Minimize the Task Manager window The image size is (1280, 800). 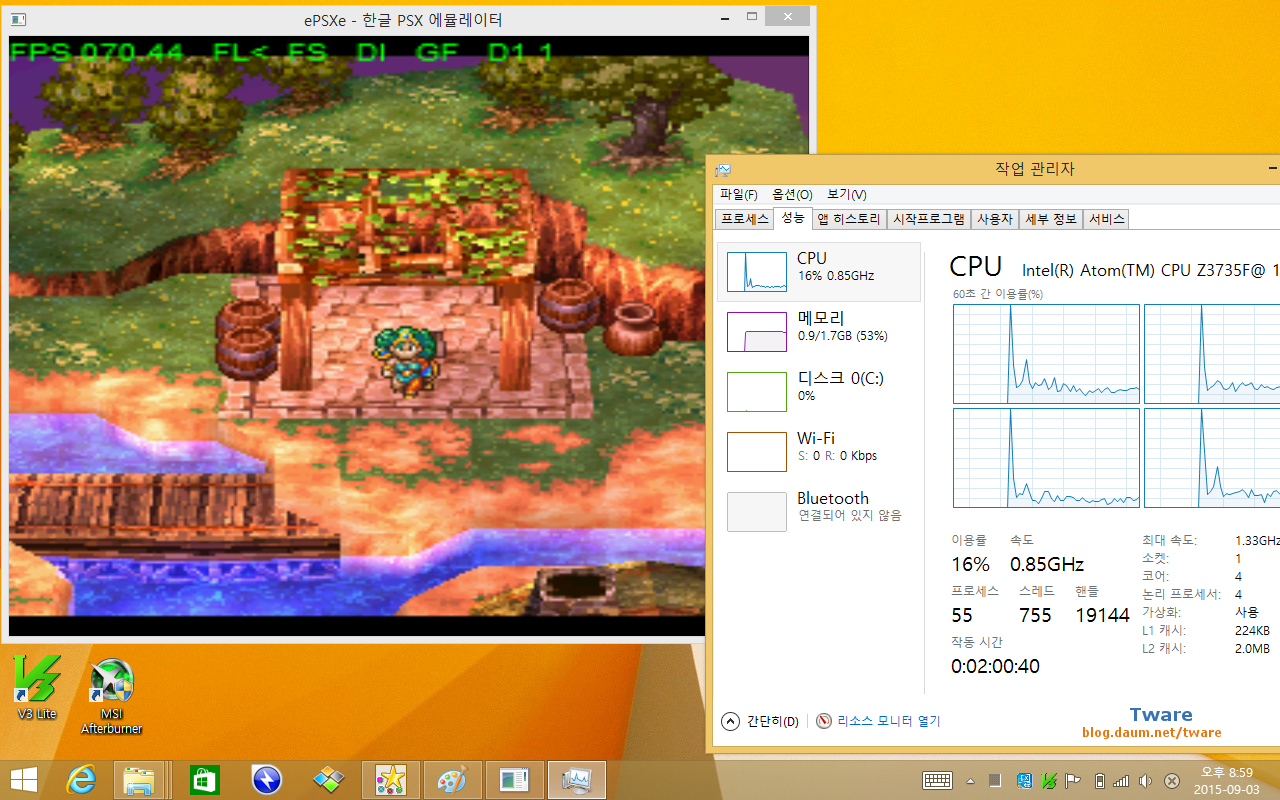(1272, 169)
